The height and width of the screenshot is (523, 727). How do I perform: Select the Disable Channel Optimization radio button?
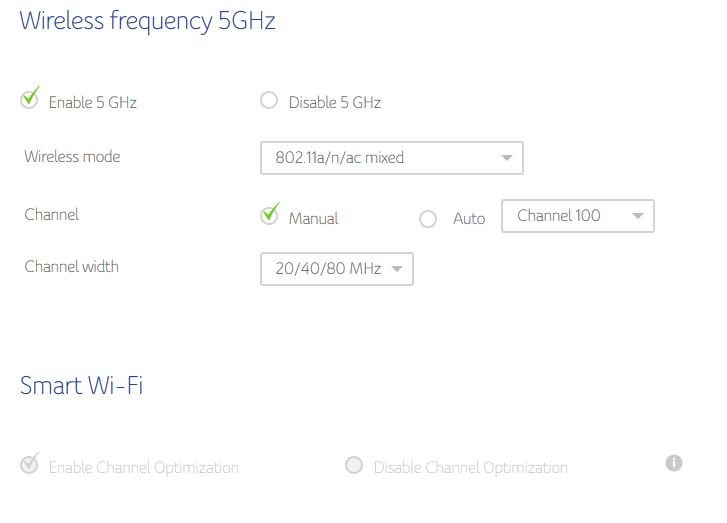coord(353,465)
